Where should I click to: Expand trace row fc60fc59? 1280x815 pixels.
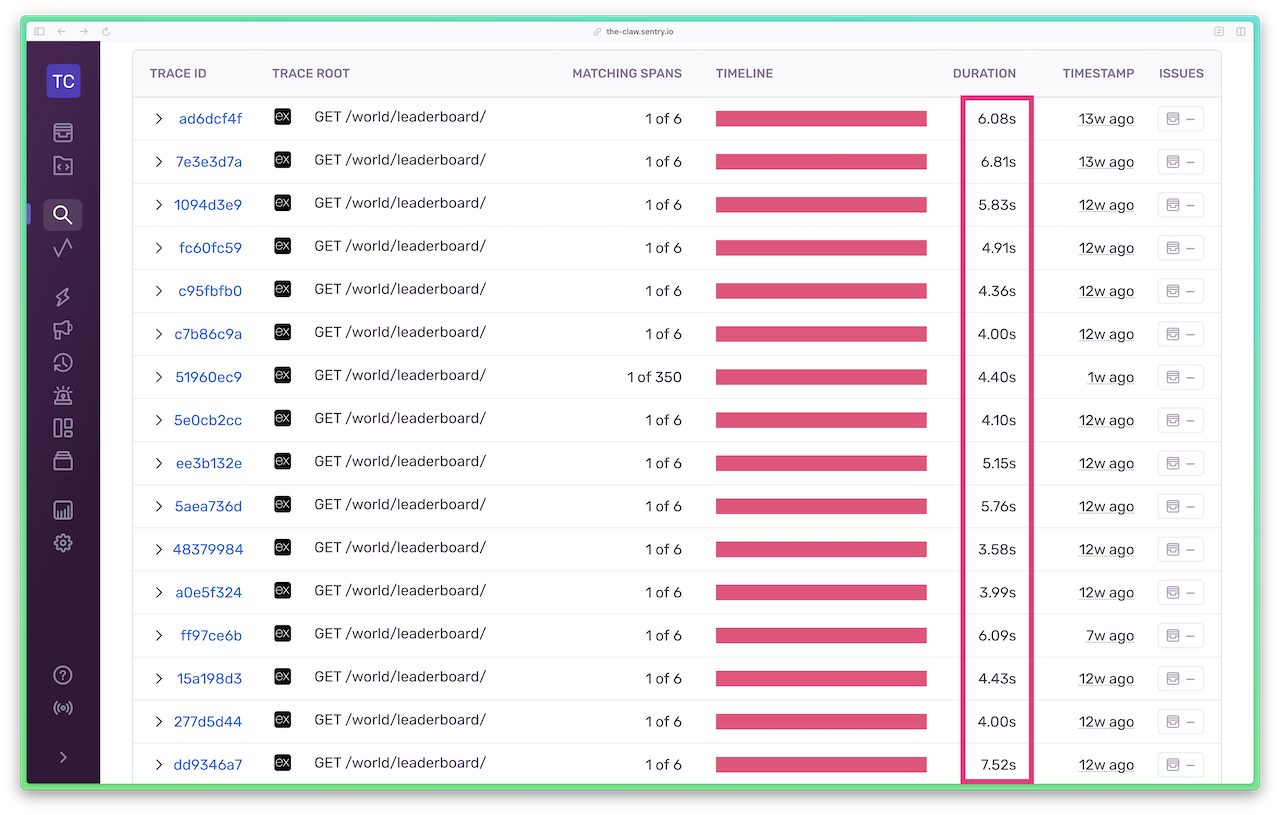158,248
